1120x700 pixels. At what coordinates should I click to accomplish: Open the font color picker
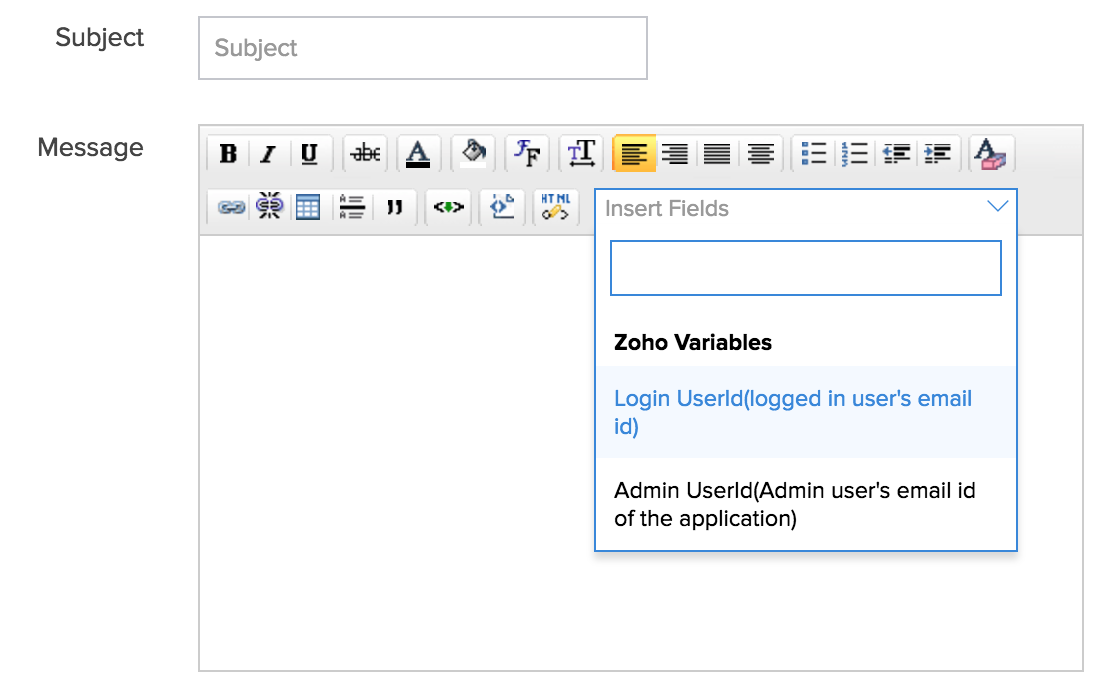coord(418,154)
